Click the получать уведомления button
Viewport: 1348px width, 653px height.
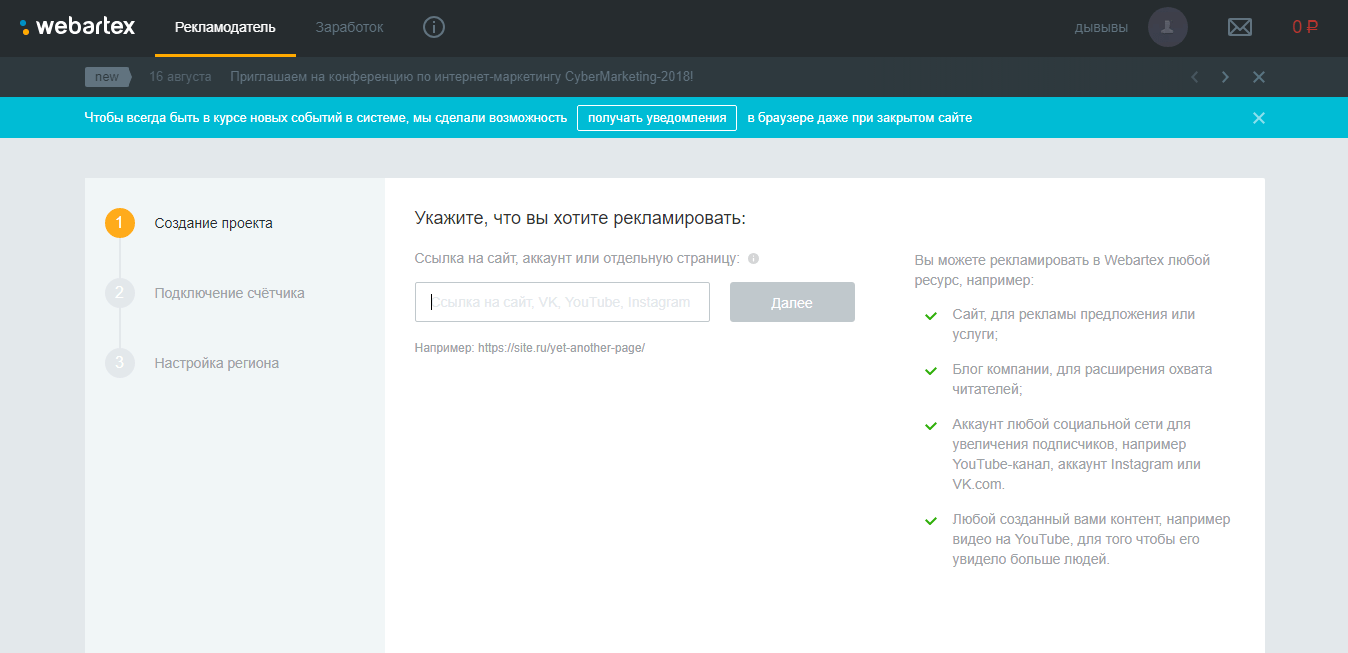(656, 118)
